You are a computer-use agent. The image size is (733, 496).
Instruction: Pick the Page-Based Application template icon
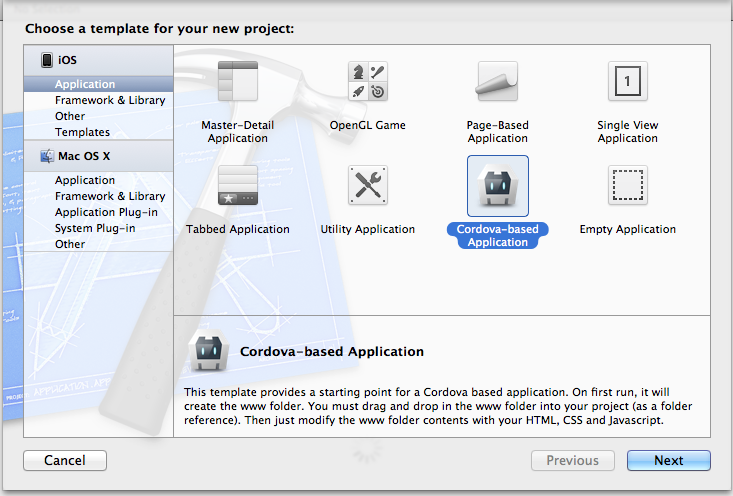pos(497,81)
